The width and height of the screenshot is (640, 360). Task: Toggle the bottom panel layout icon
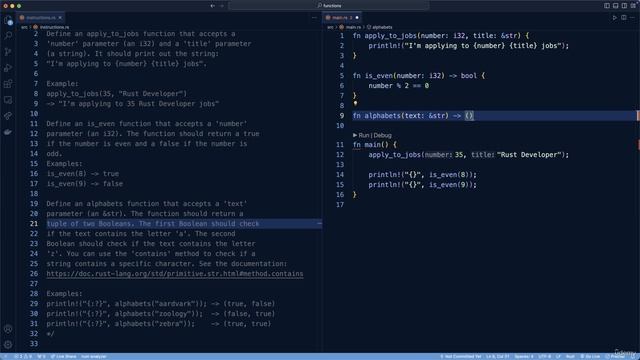[x=616, y=6]
